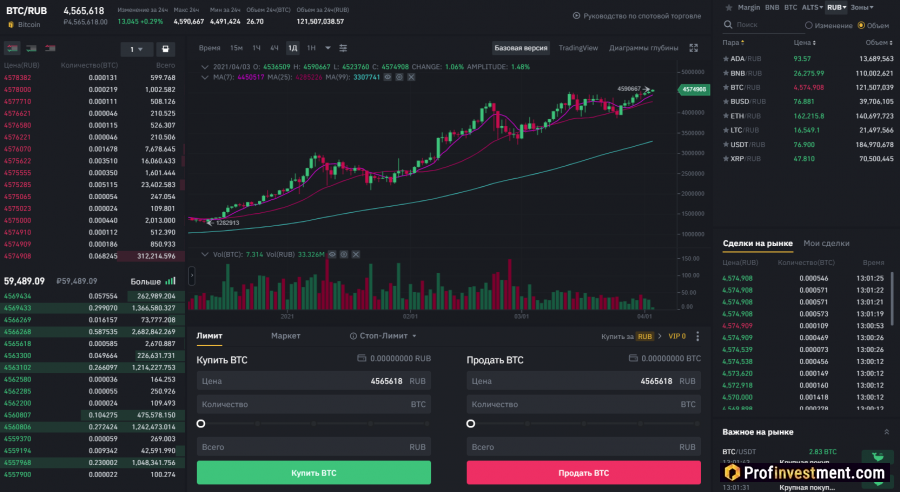Screen dimensions: 900x492
Task: Click the red Продать BTC button
Action: (x=583, y=472)
